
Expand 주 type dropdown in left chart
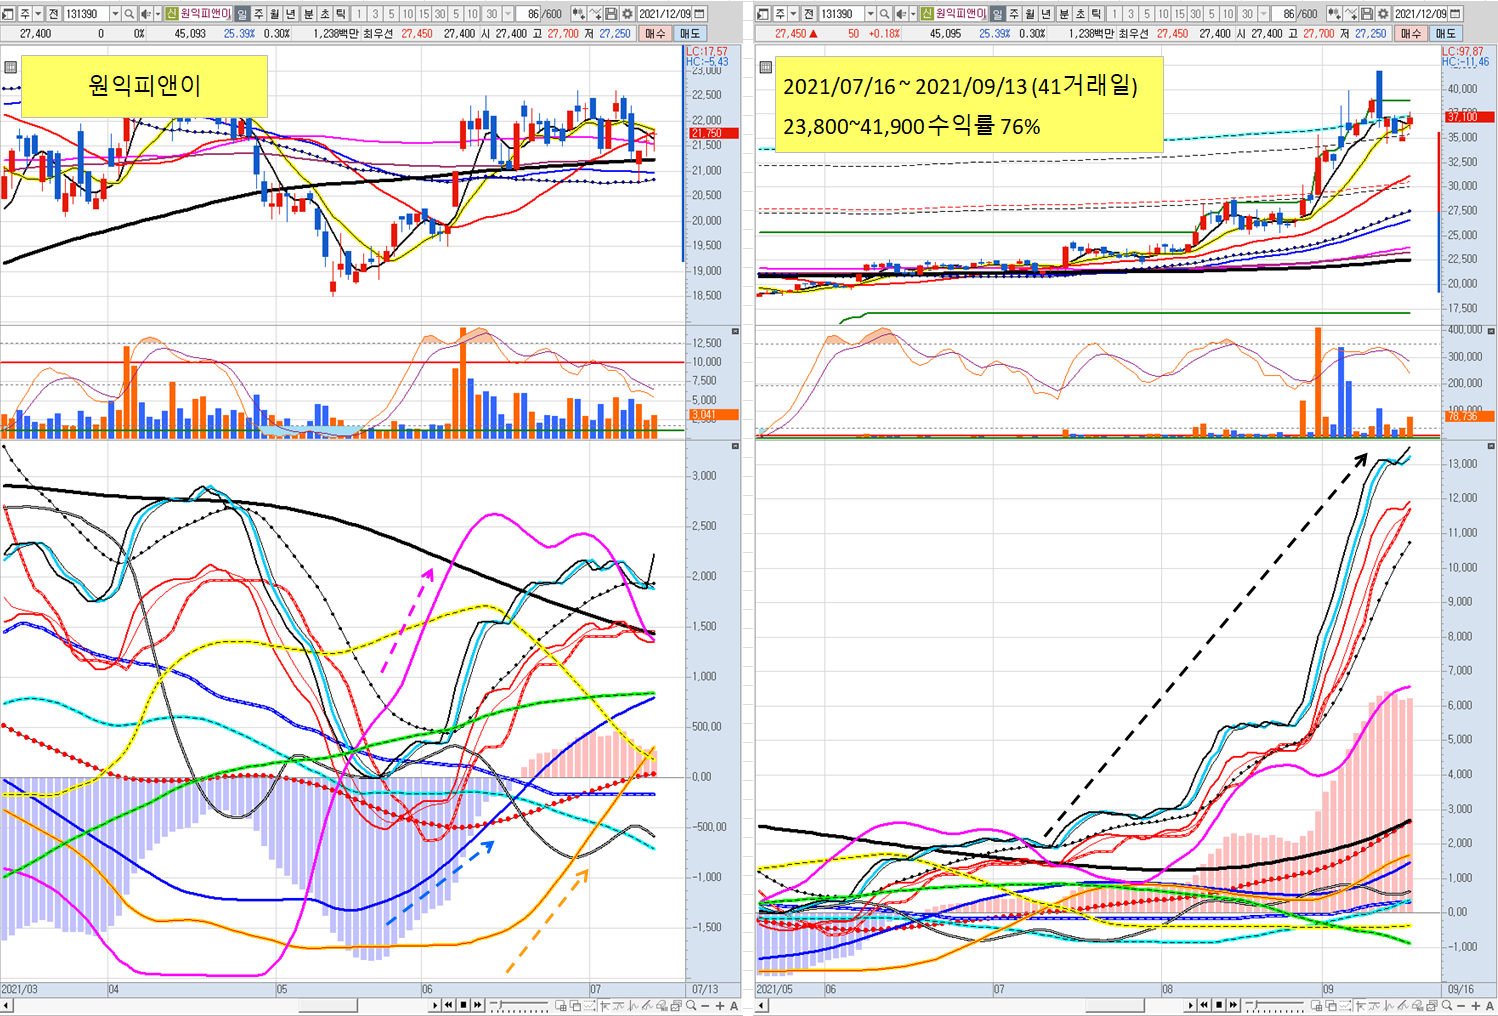38,14
